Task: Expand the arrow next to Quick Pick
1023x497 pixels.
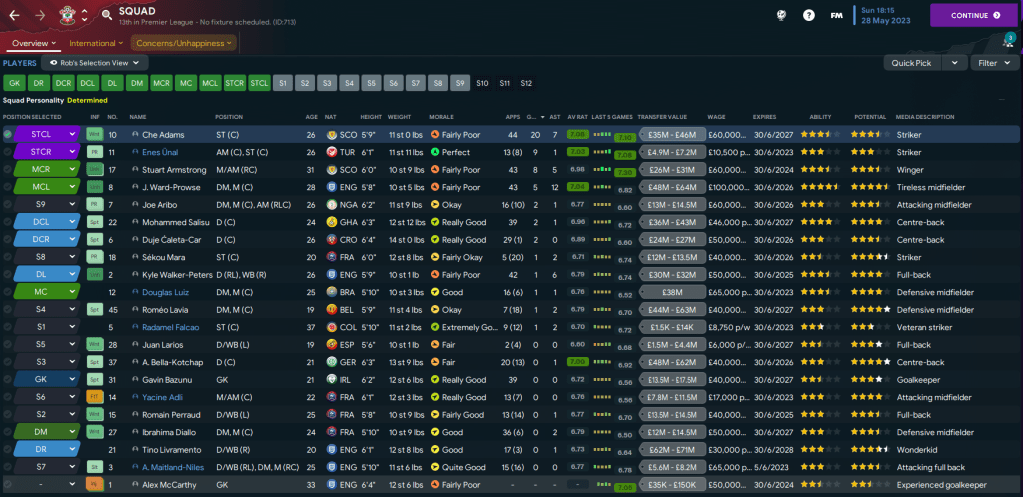Action: point(956,62)
